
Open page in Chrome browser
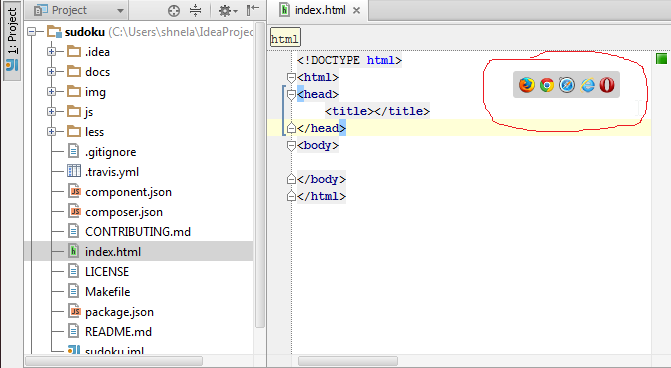click(x=546, y=85)
